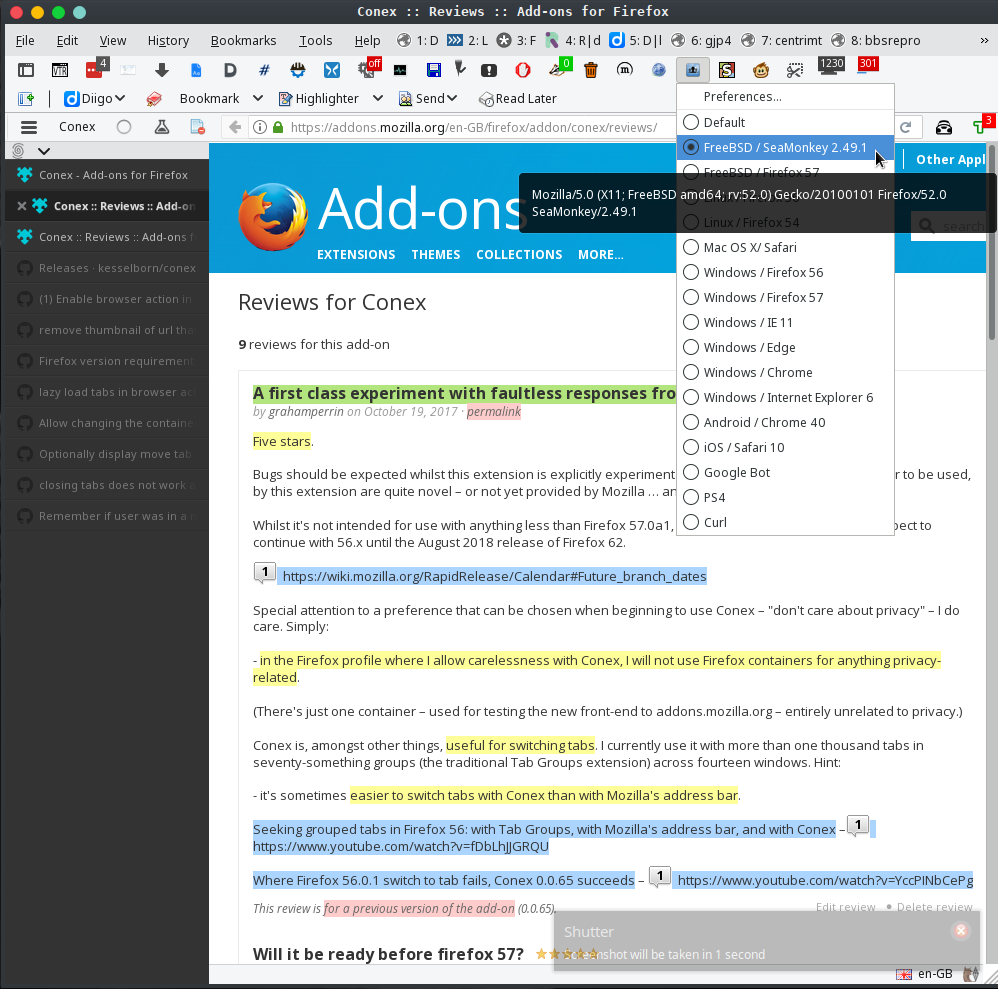Select Curl user agent option
Image resolution: width=998 pixels, height=989 pixels.
point(785,523)
